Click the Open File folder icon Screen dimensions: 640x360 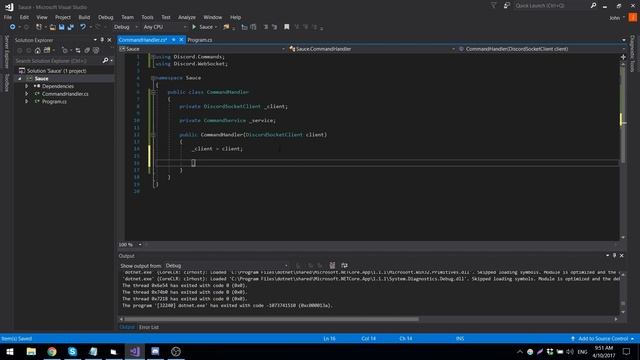pyautogui.click(x=52, y=27)
